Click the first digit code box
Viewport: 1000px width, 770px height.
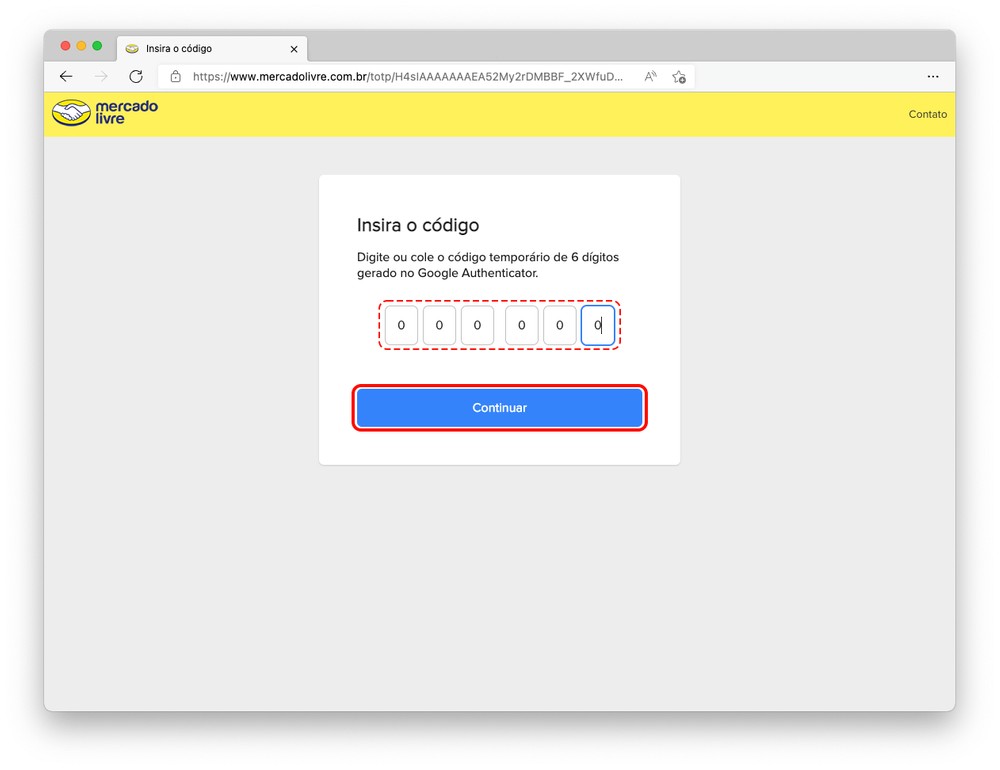tap(401, 325)
